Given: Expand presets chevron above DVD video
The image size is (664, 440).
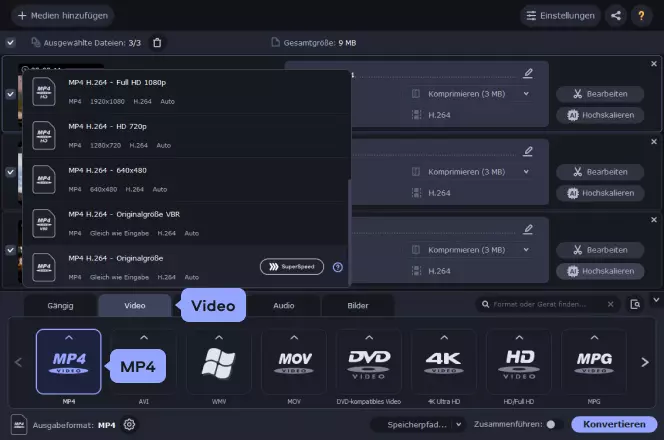Looking at the screenshot, I should pyautogui.click(x=369, y=338).
